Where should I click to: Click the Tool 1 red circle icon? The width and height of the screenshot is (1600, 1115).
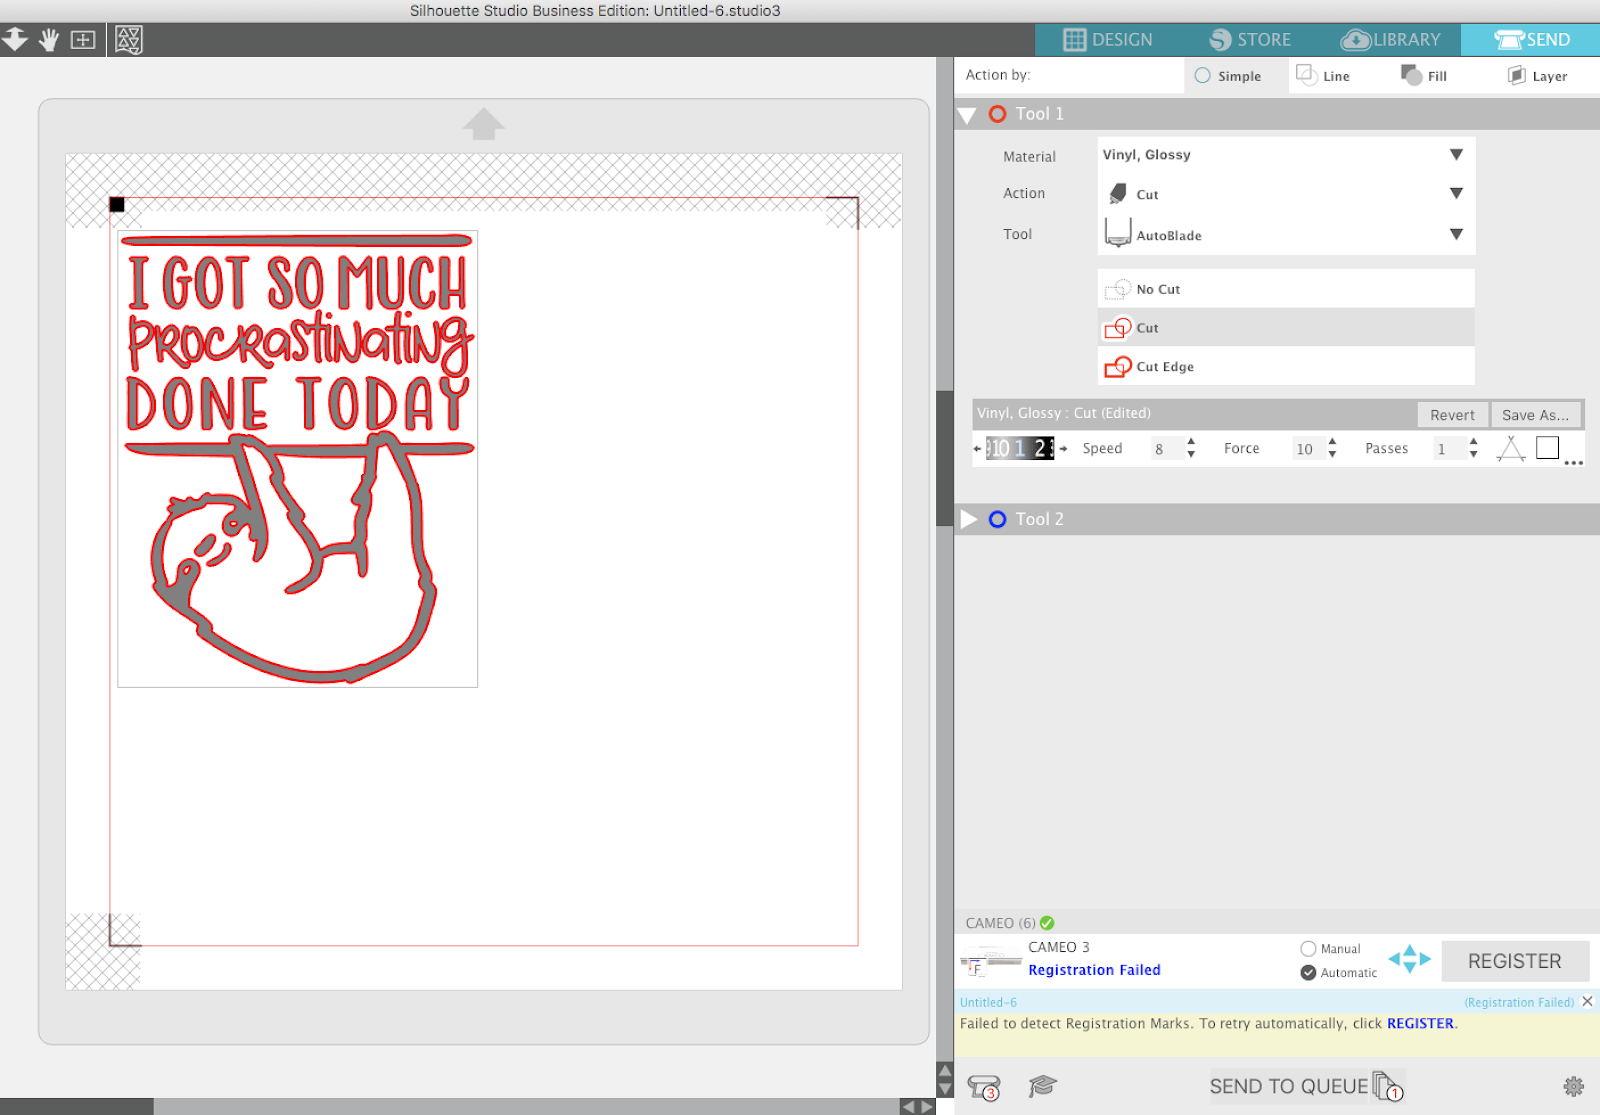[x=997, y=114]
